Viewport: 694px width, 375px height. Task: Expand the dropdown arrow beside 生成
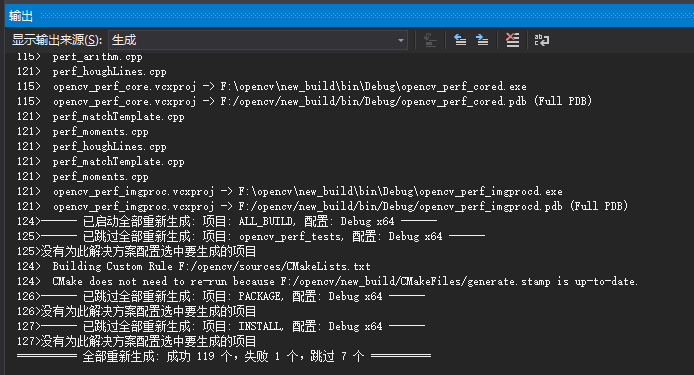401,40
